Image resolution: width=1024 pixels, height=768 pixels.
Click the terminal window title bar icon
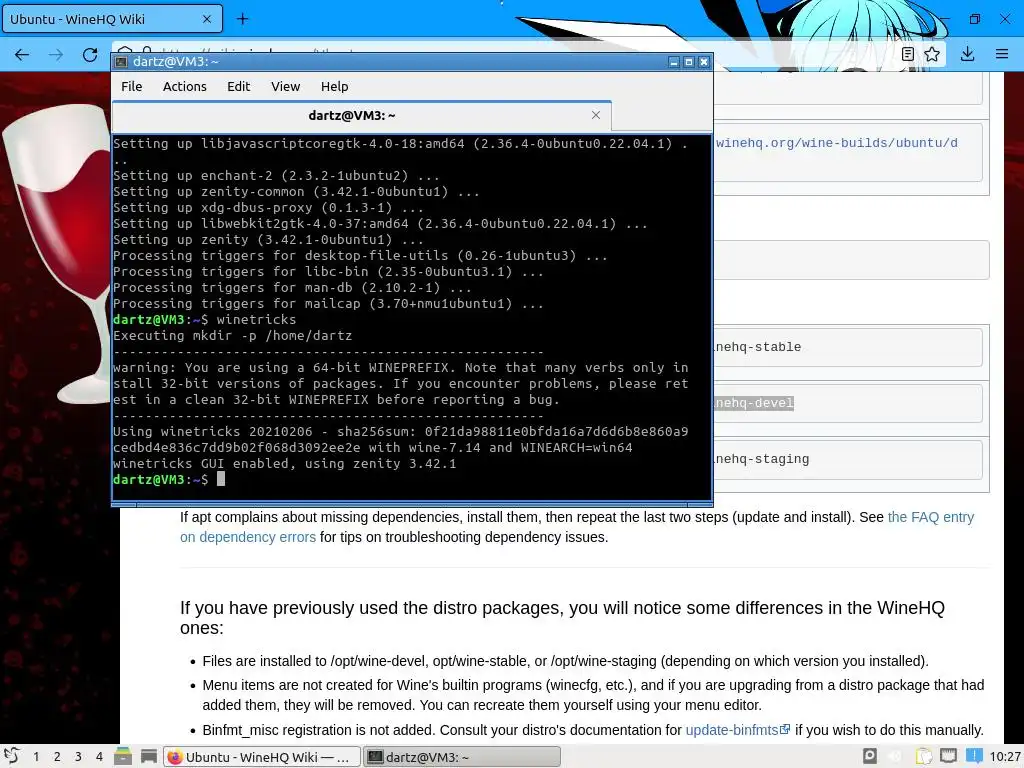121,62
